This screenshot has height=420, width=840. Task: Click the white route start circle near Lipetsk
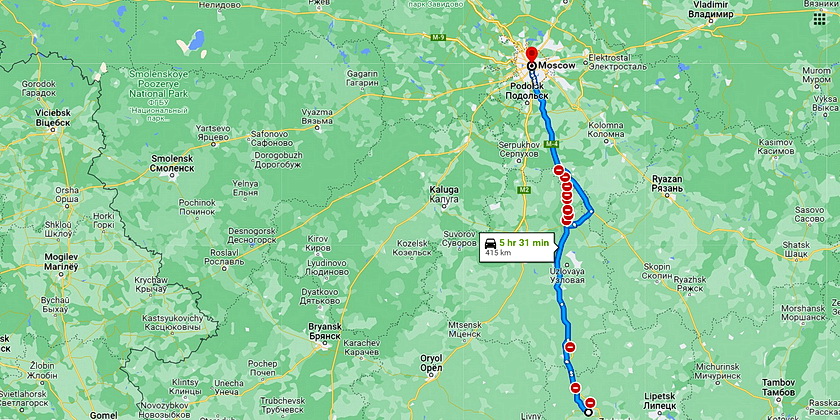click(588, 412)
